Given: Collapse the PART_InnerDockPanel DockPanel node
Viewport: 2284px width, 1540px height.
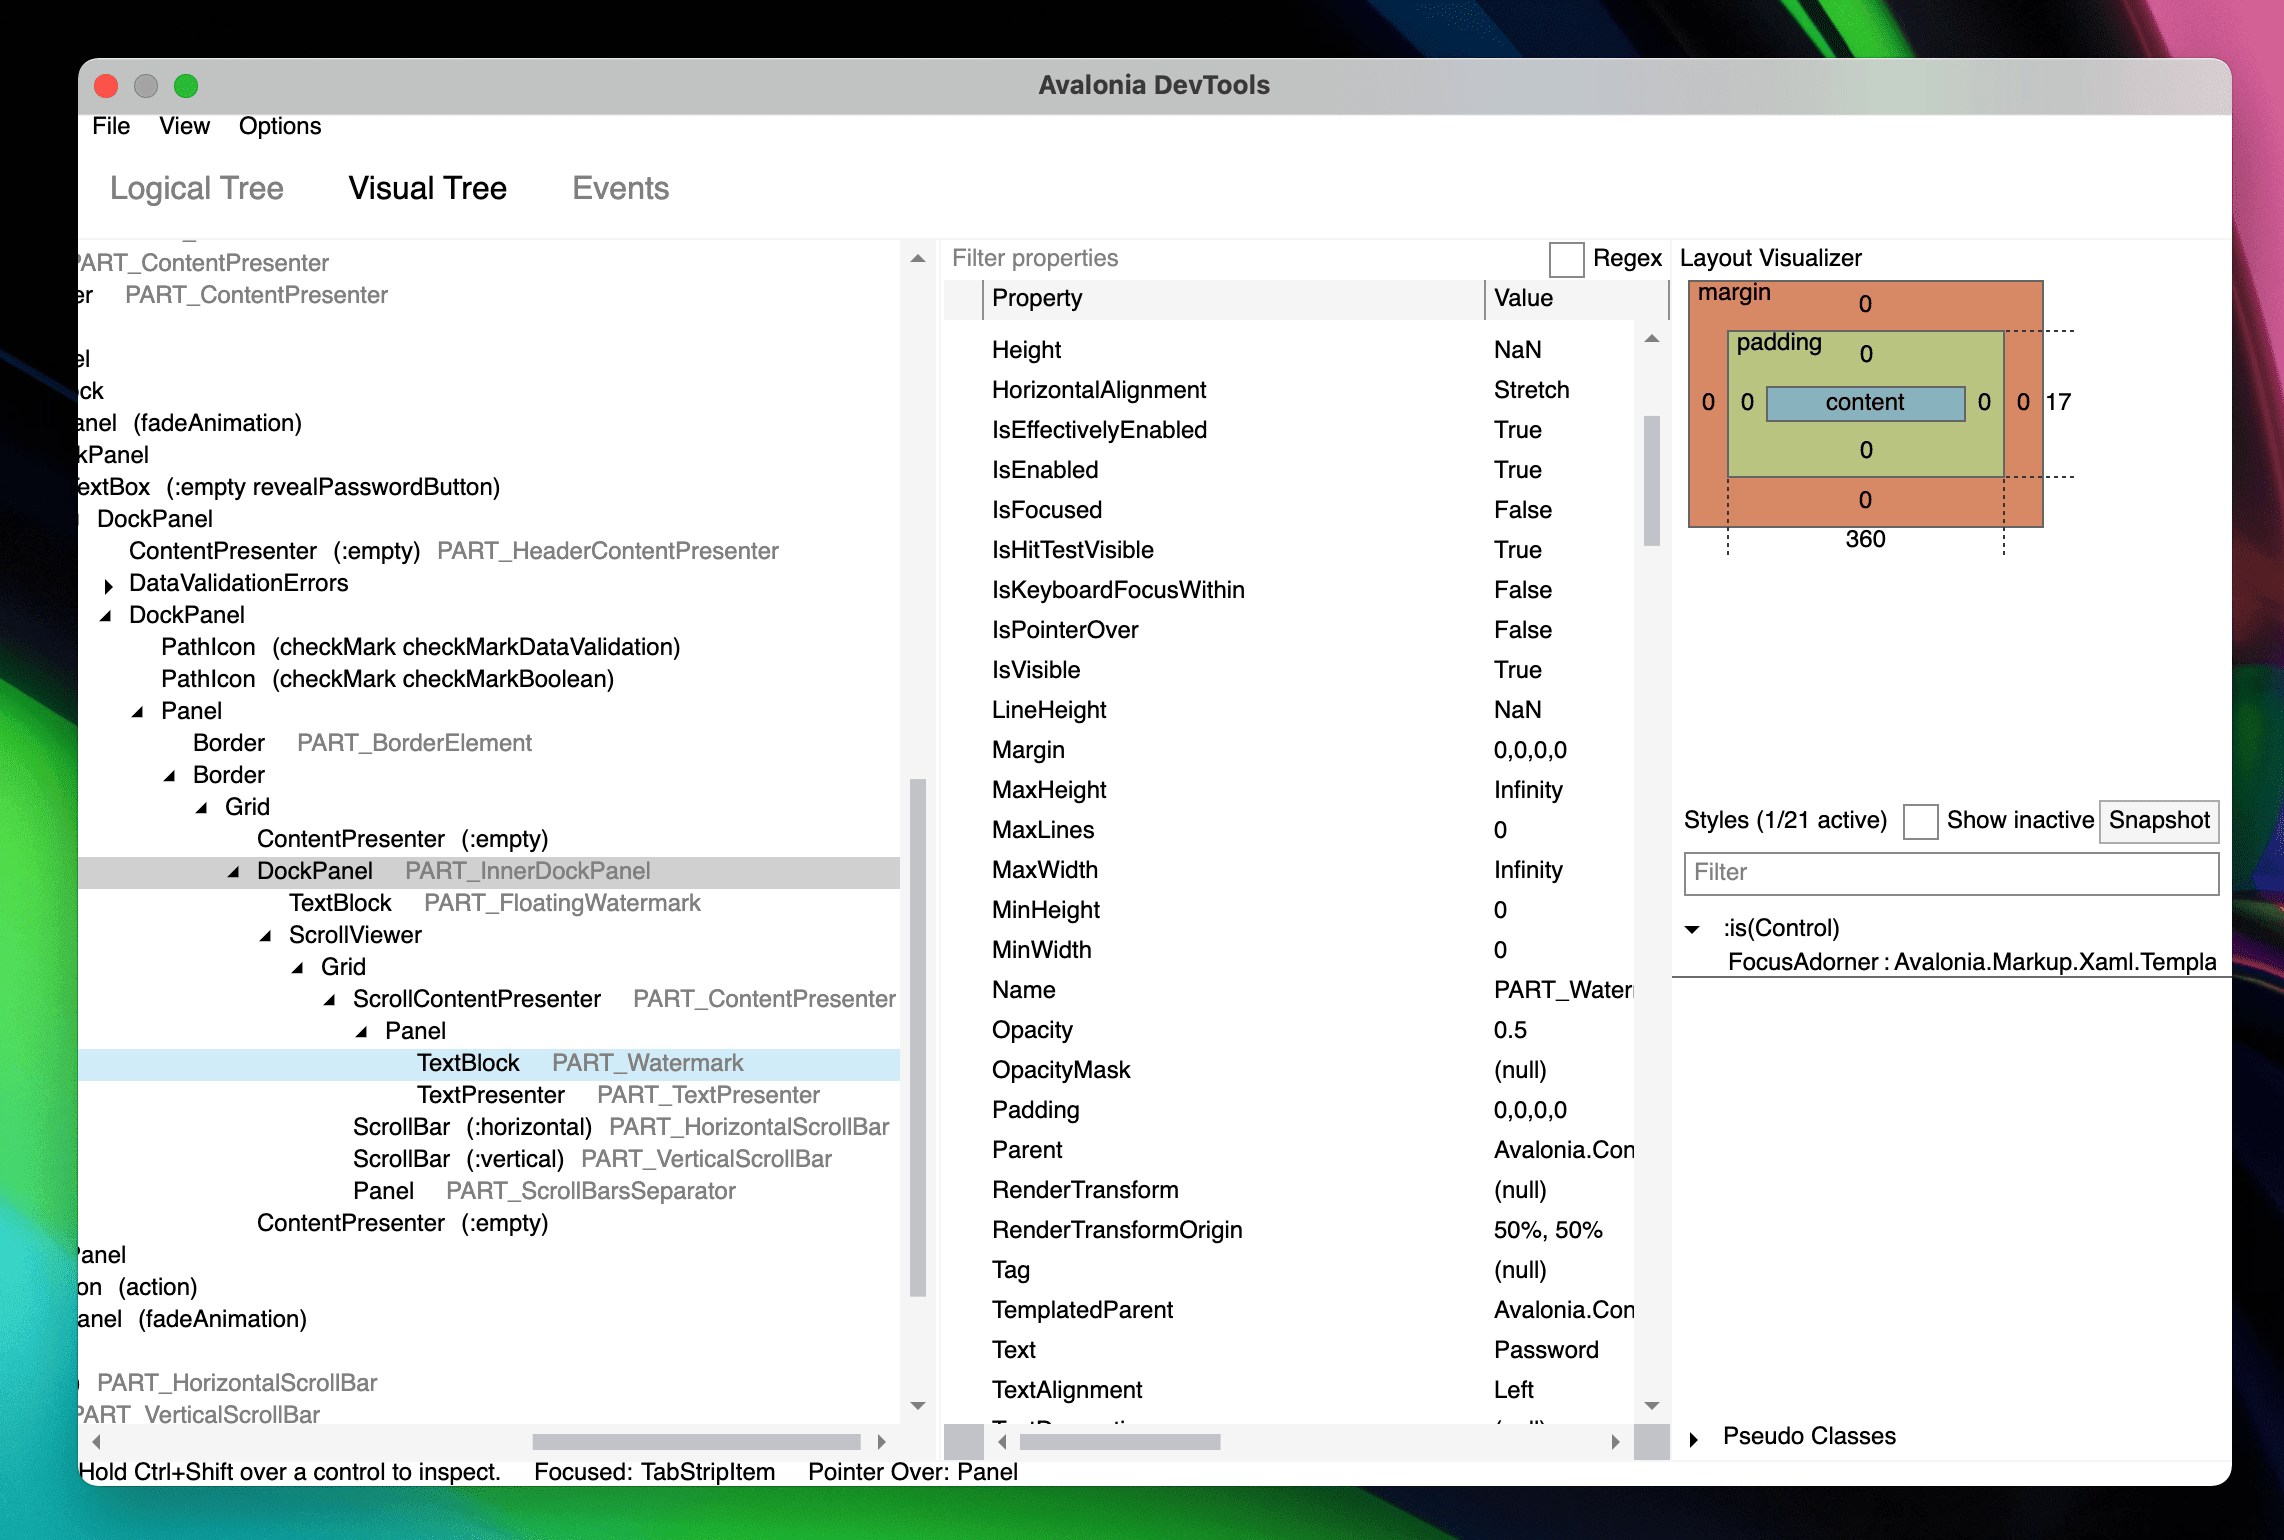Looking at the screenshot, I should pos(233,872).
